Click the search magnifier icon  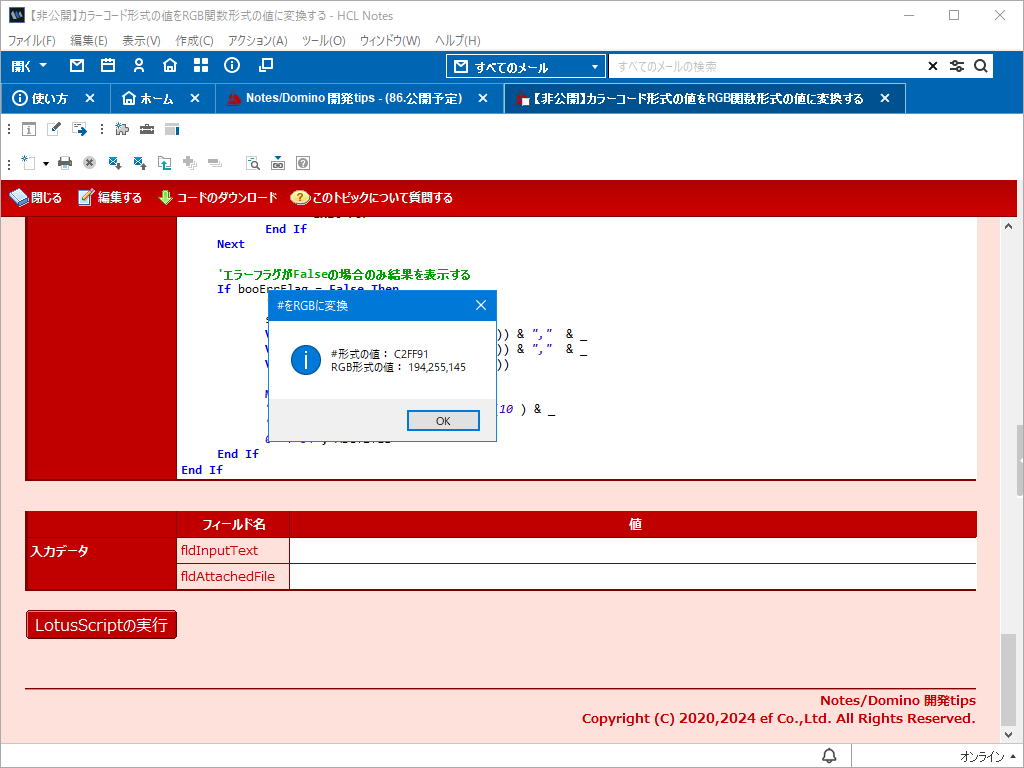point(981,66)
